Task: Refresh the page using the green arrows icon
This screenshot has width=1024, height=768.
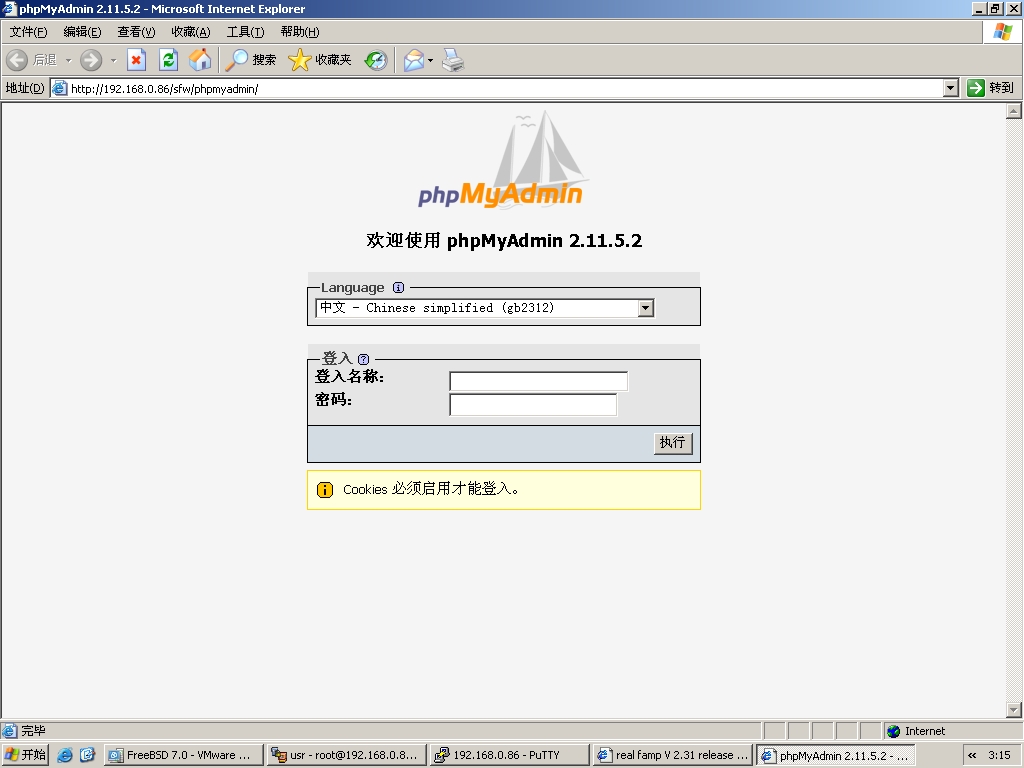Action: pos(168,60)
